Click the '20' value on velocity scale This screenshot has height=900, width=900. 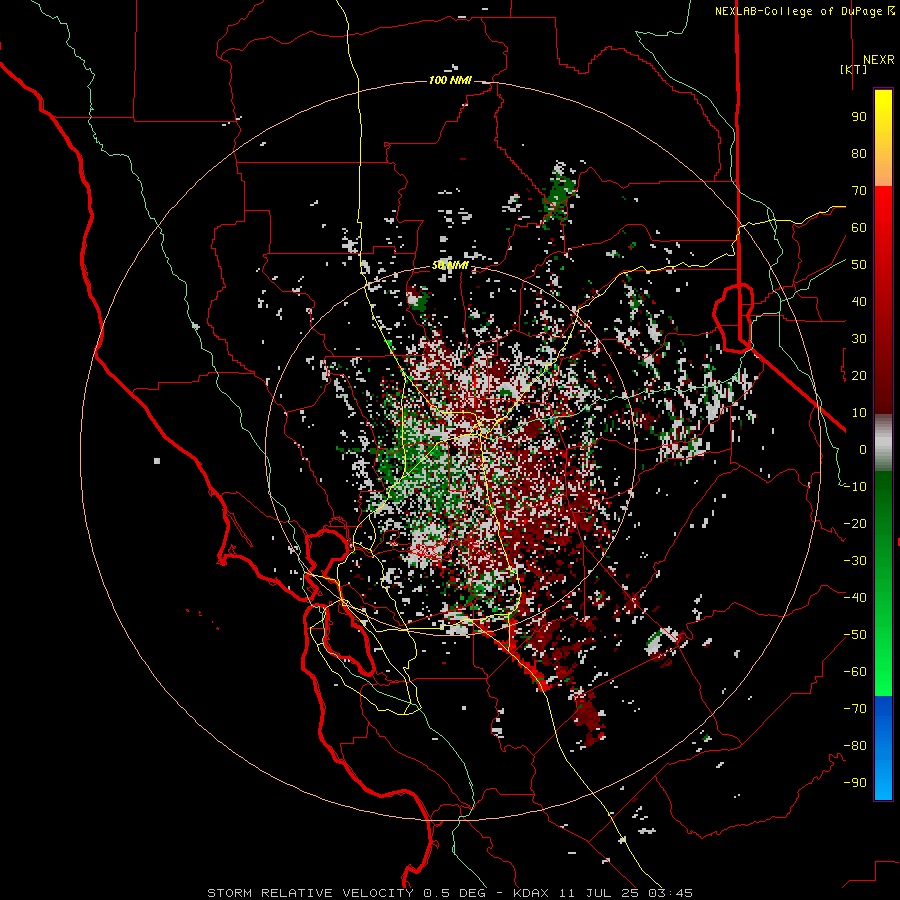pyautogui.click(x=859, y=376)
